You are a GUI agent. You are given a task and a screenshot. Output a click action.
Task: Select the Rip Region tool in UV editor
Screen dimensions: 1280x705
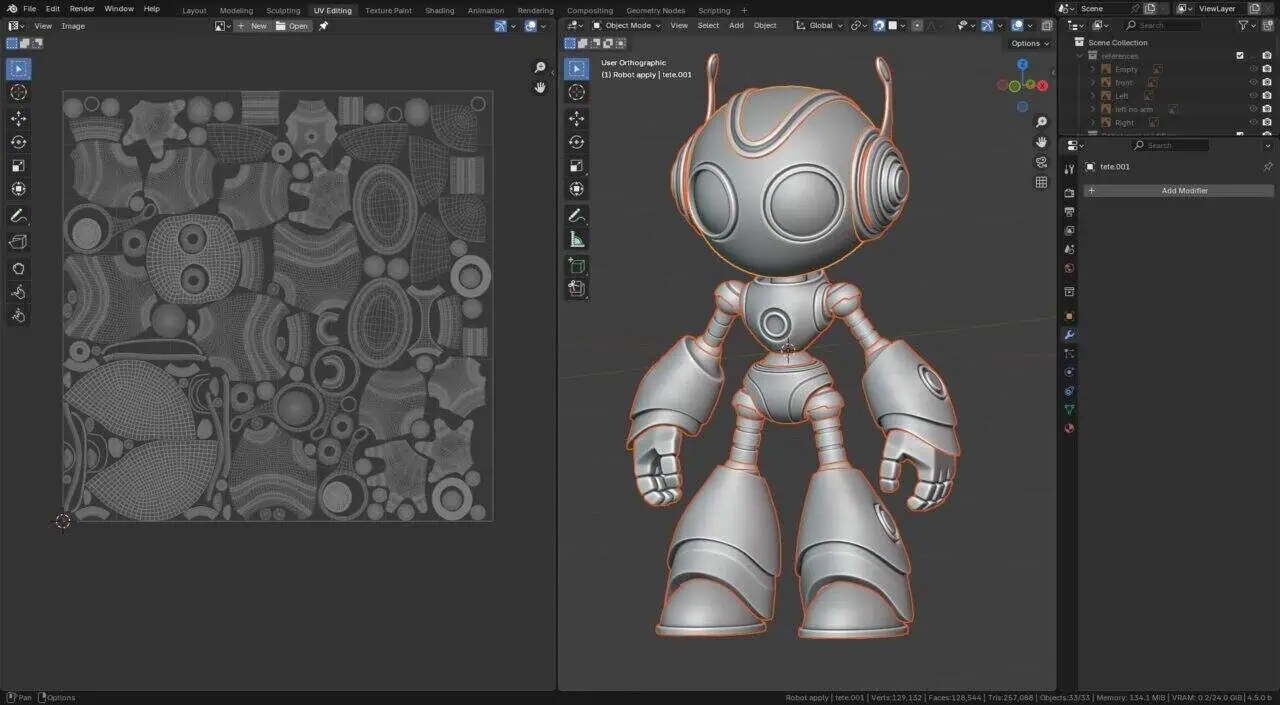tap(18, 242)
